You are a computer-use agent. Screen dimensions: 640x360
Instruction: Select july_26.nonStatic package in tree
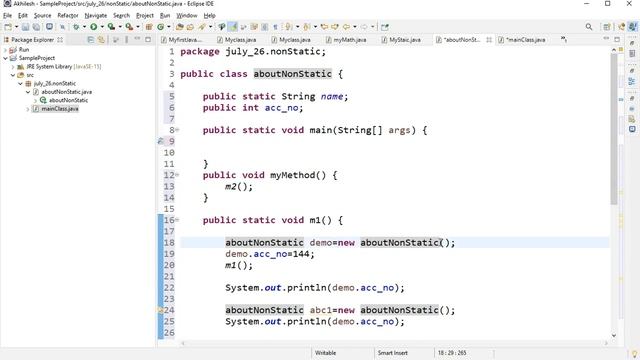(55, 83)
